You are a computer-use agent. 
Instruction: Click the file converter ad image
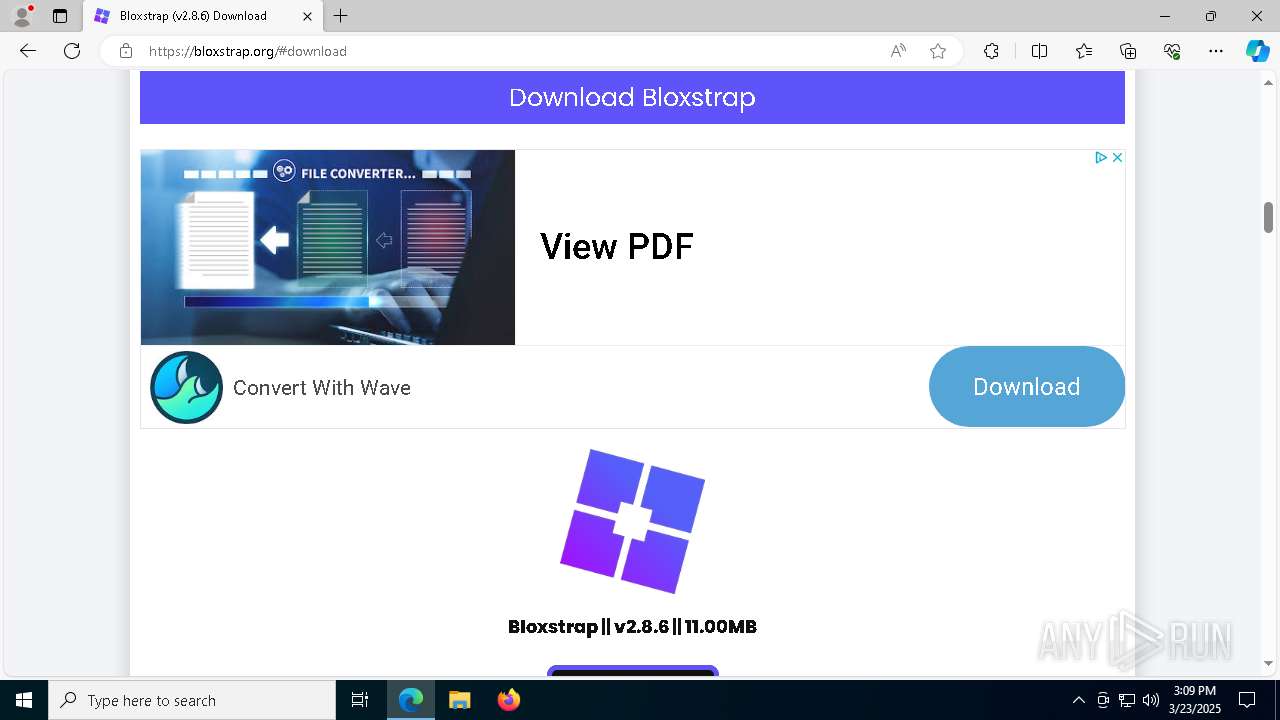[x=328, y=247]
